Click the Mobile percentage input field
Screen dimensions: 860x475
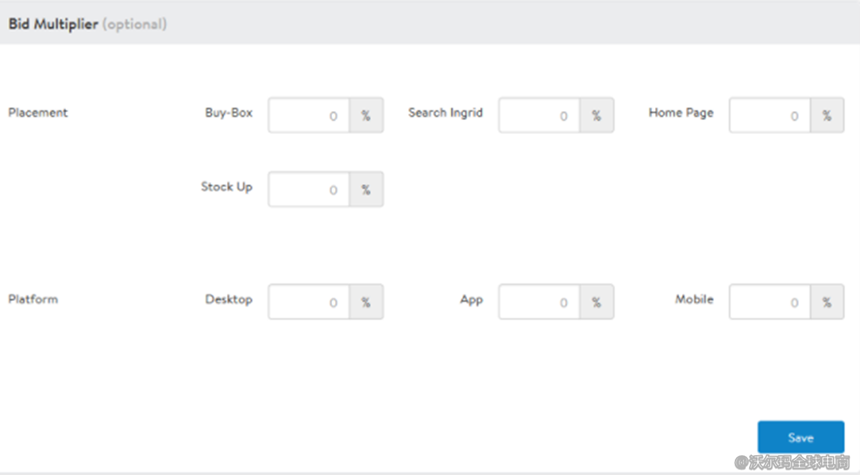769,302
